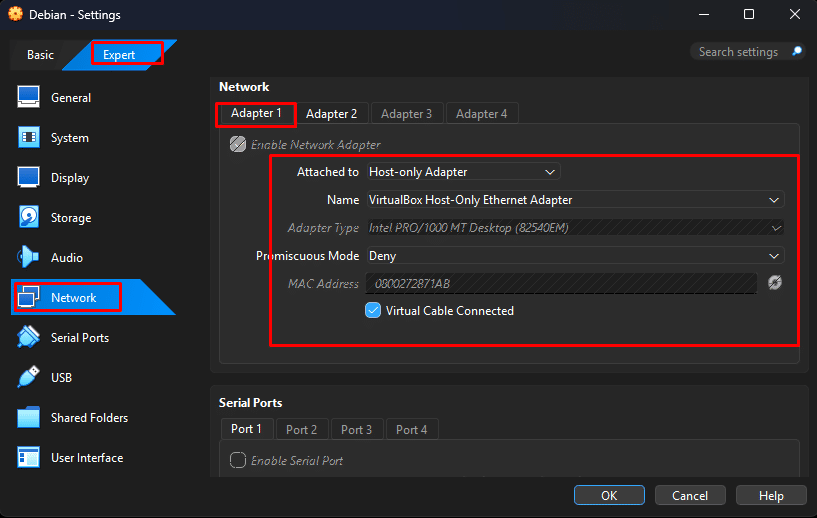
Task: Click the General monitor icon in sidebar
Action: tap(28, 97)
